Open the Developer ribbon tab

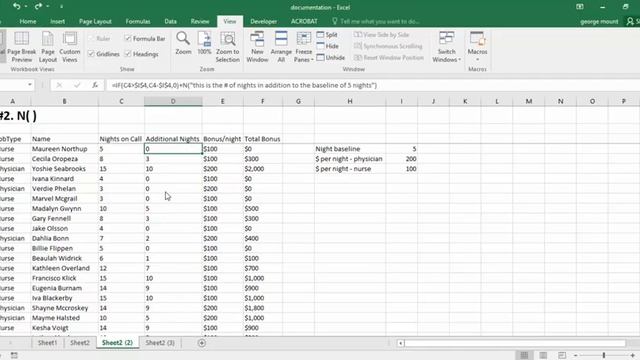pyautogui.click(x=264, y=21)
